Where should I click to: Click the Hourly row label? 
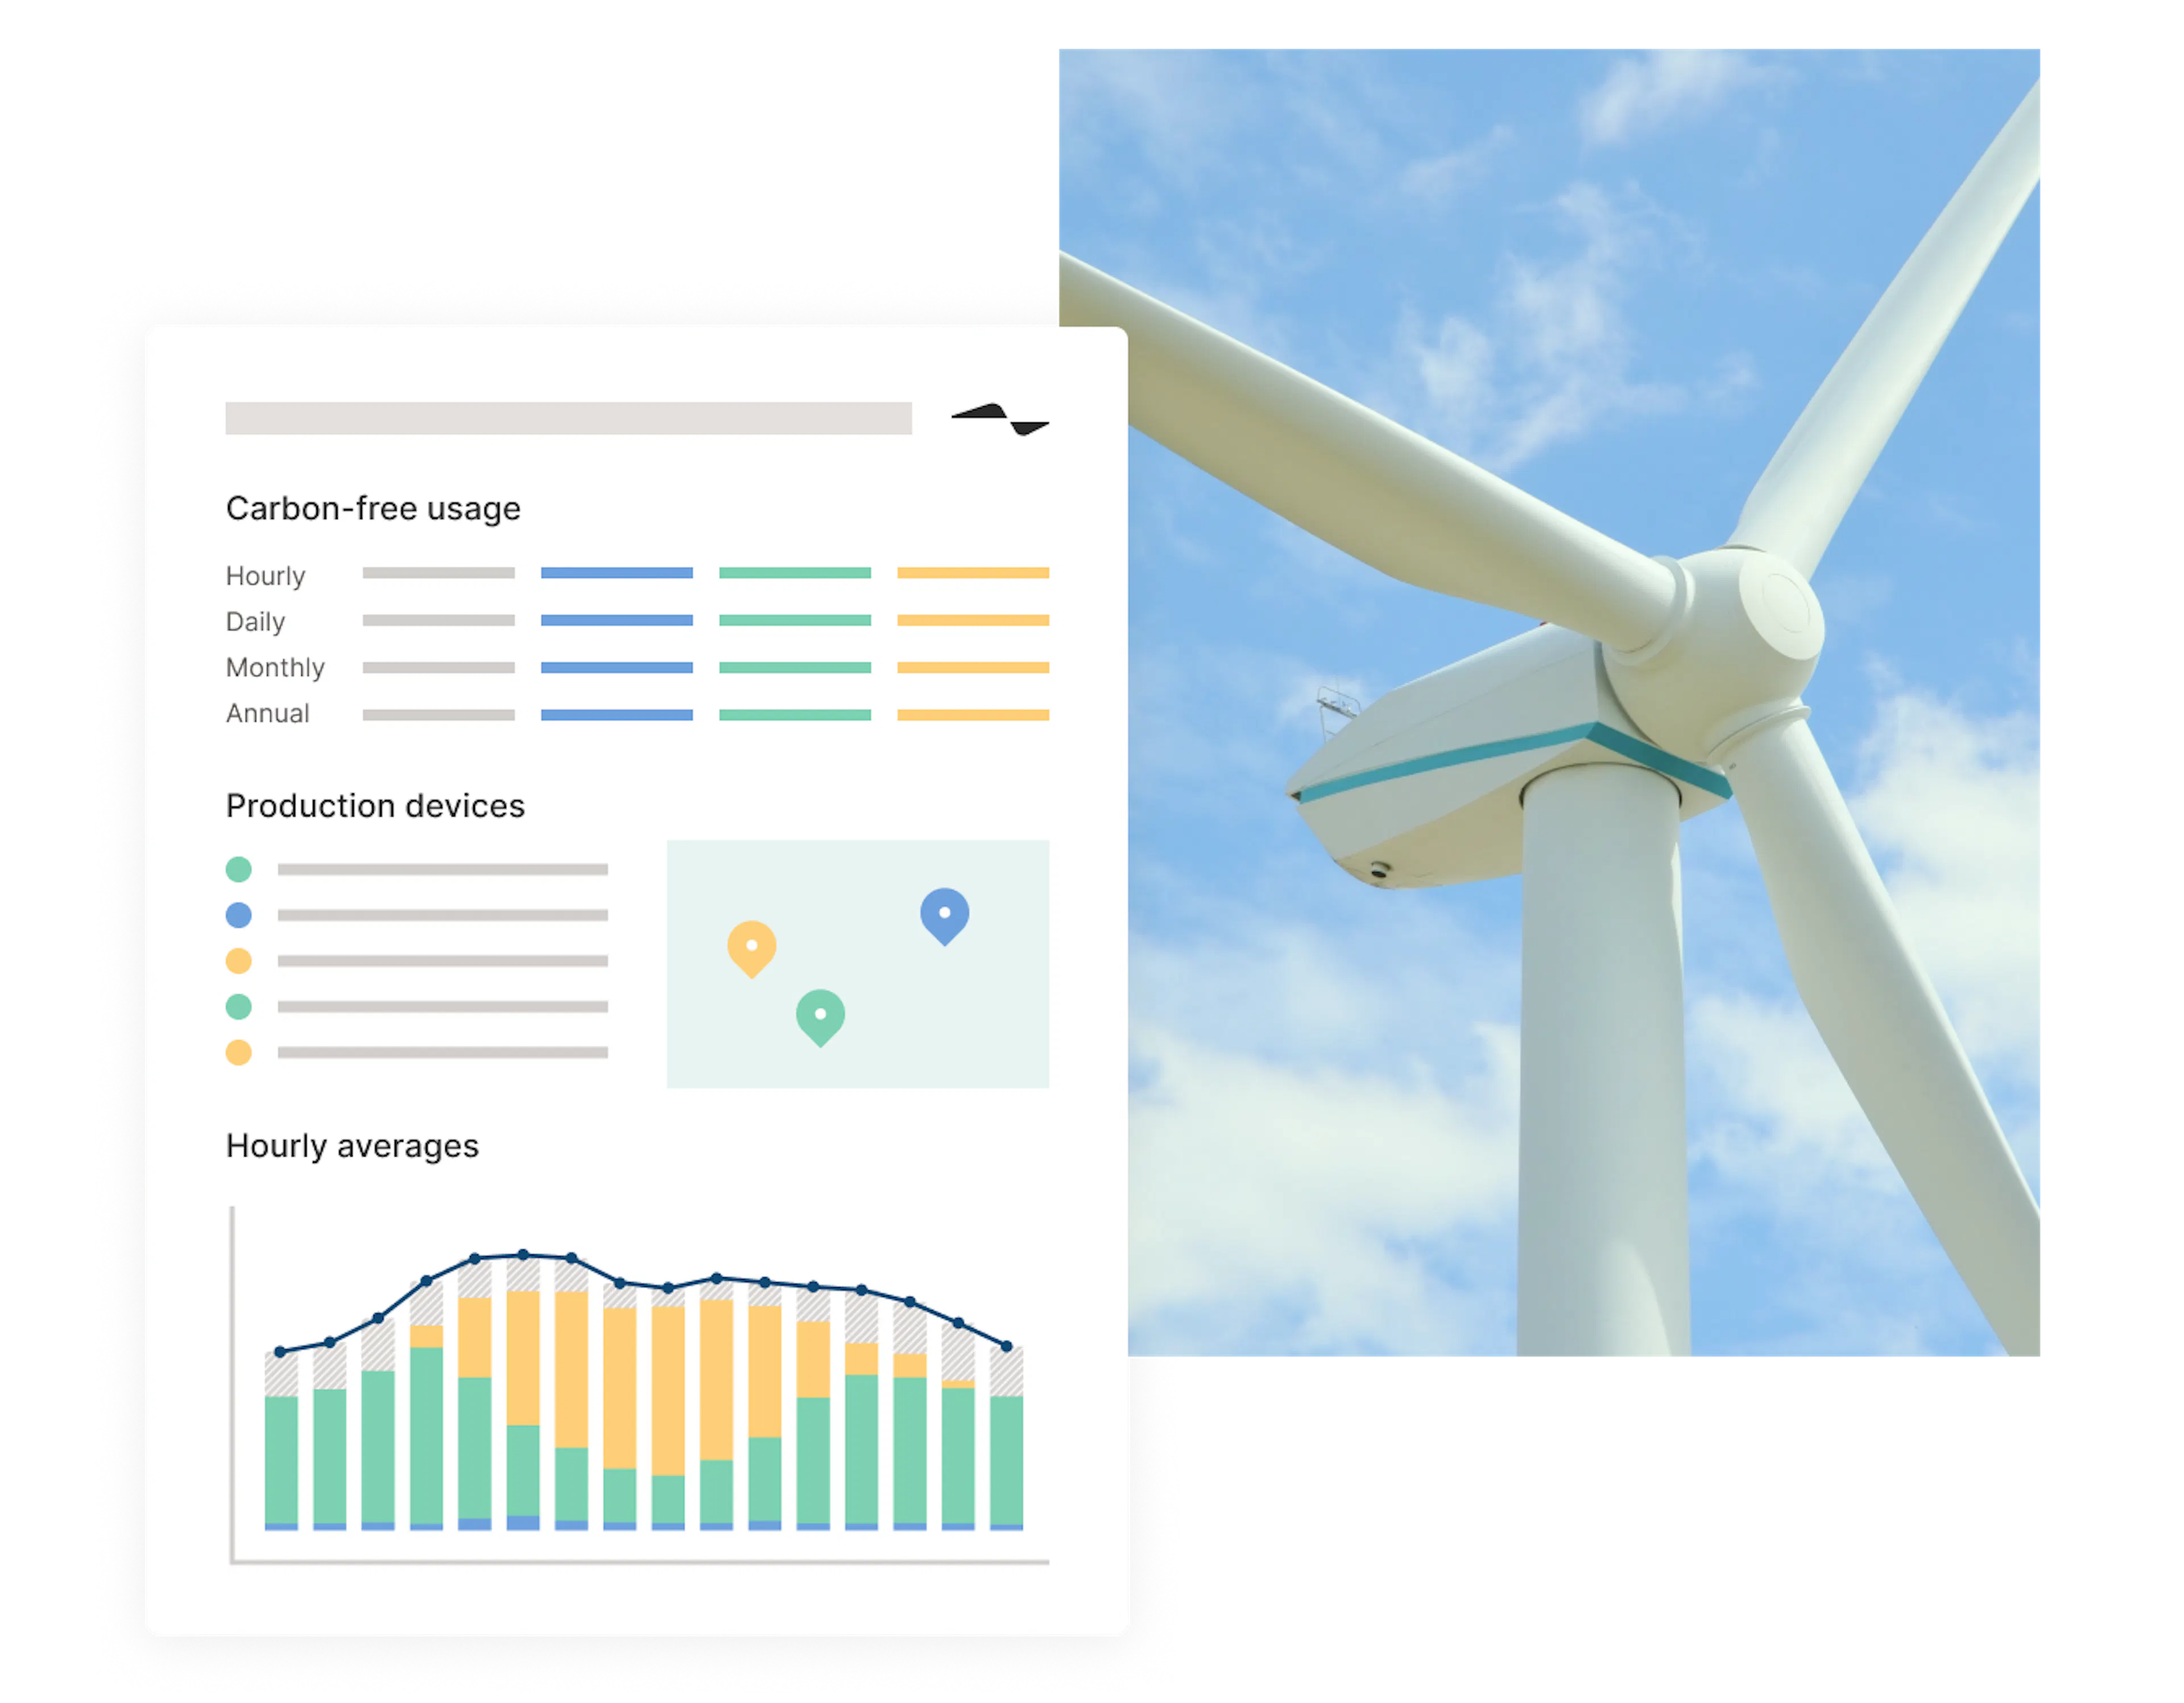265,576
